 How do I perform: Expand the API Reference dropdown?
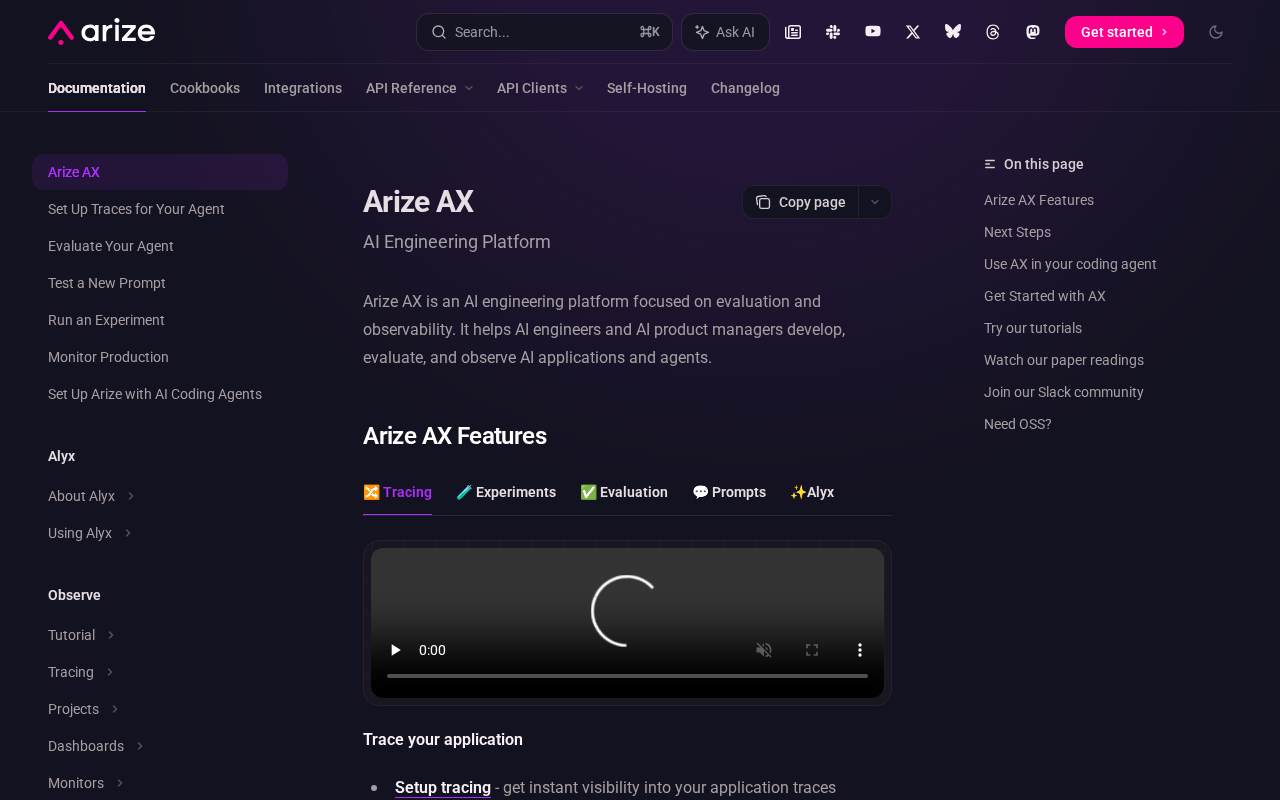pos(420,88)
